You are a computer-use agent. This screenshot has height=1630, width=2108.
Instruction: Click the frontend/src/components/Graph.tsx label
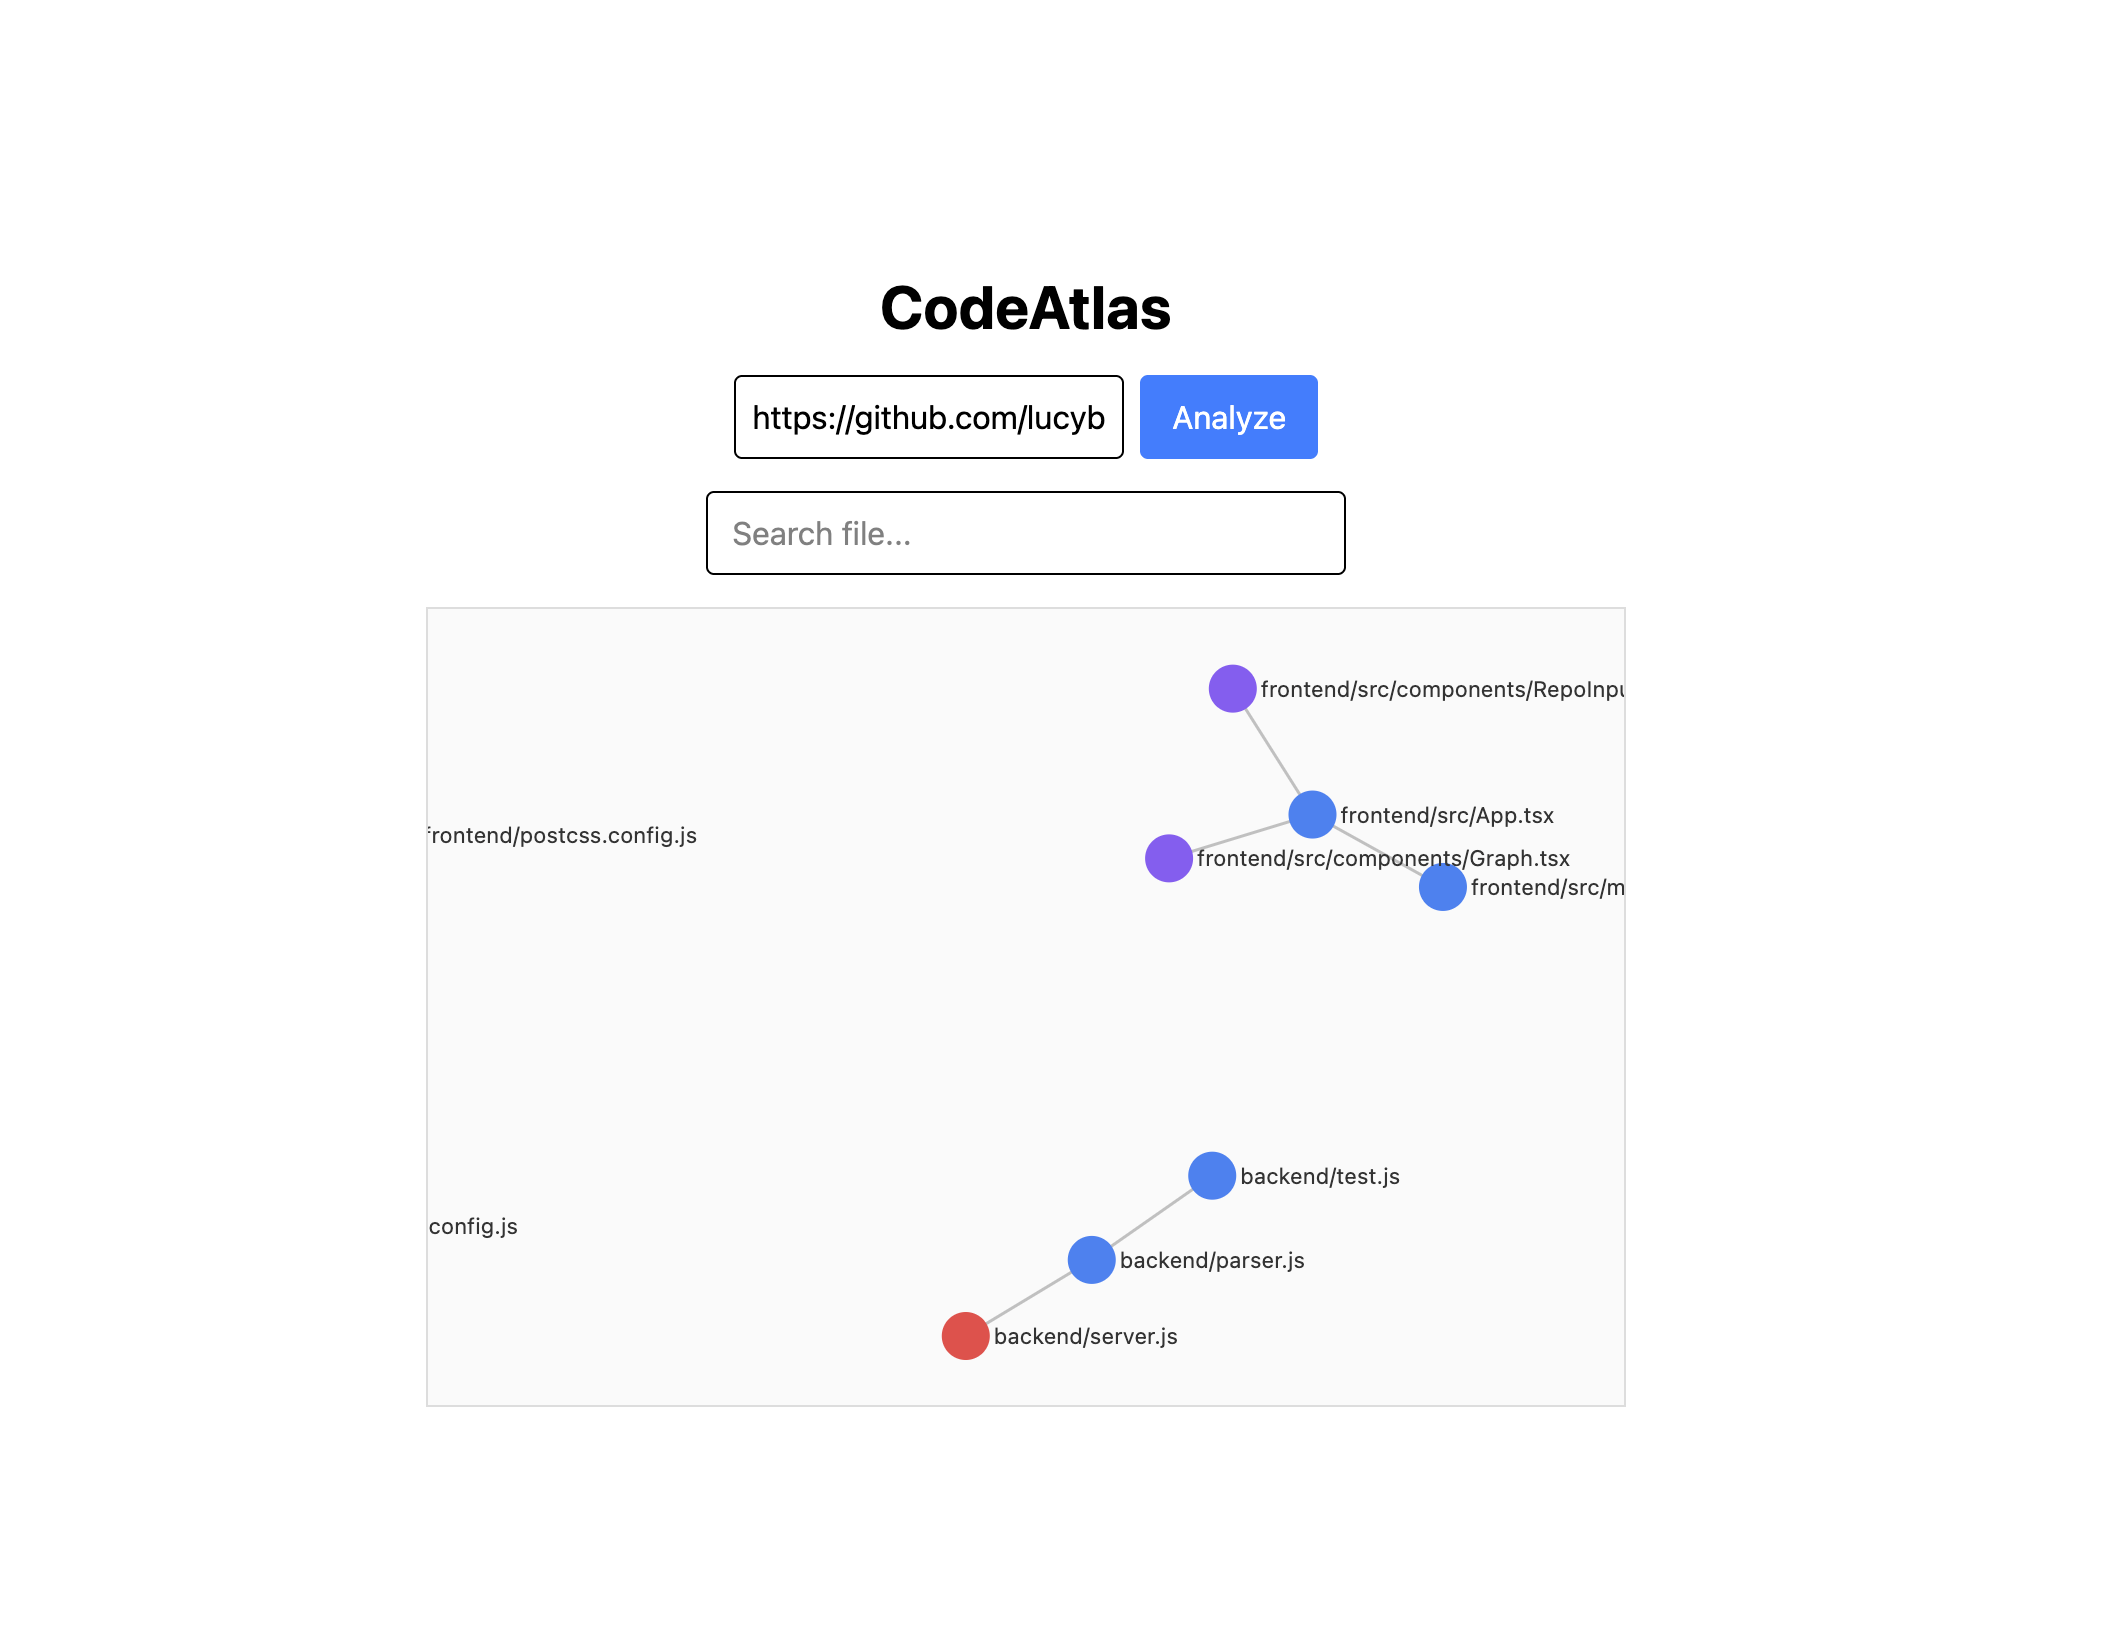coord(1384,858)
